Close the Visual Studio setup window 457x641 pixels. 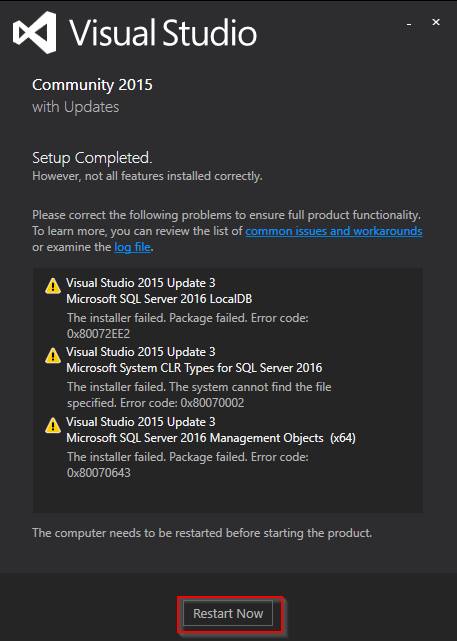coord(436,22)
